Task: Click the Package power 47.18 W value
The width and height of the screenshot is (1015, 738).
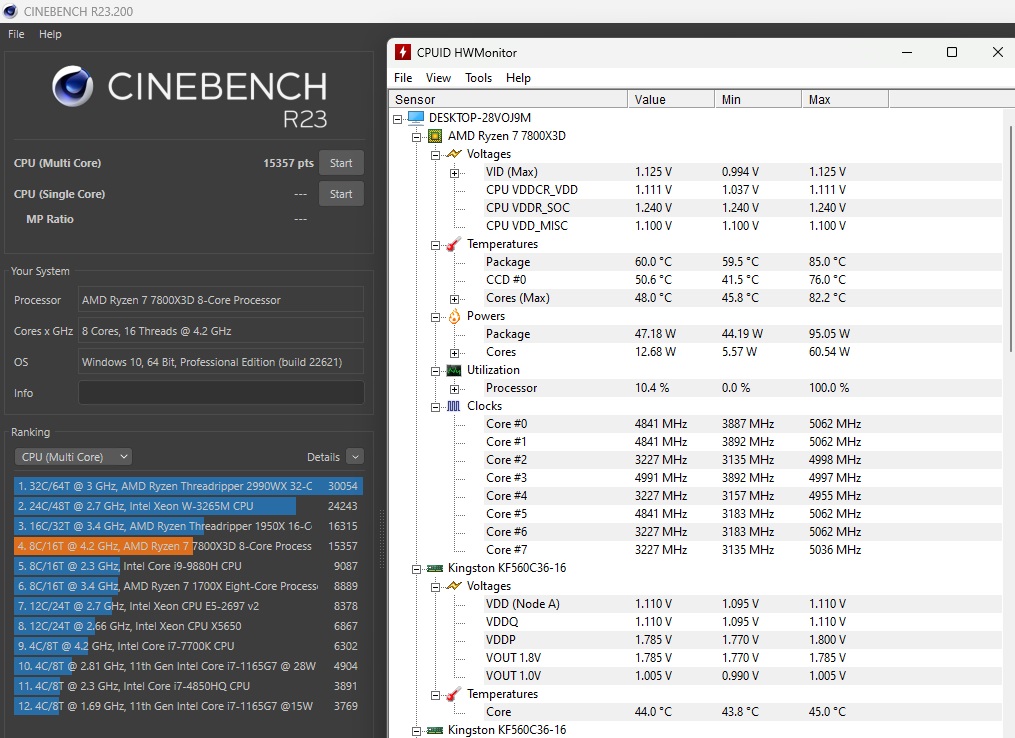Action: click(655, 334)
